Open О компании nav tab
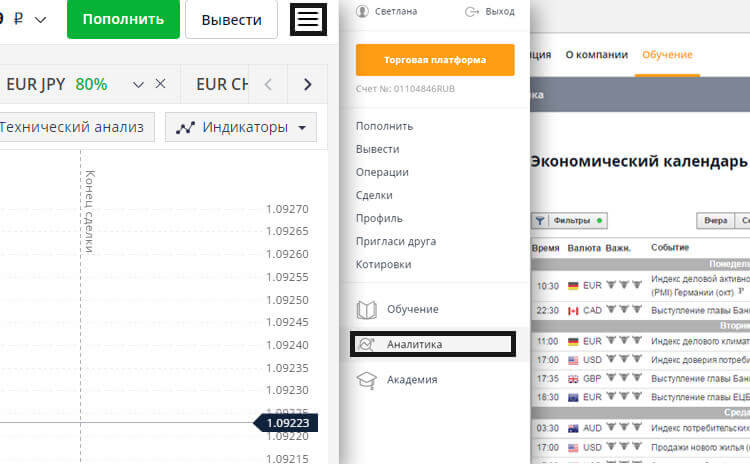Image resolution: width=750 pixels, height=464 pixels. pos(596,55)
